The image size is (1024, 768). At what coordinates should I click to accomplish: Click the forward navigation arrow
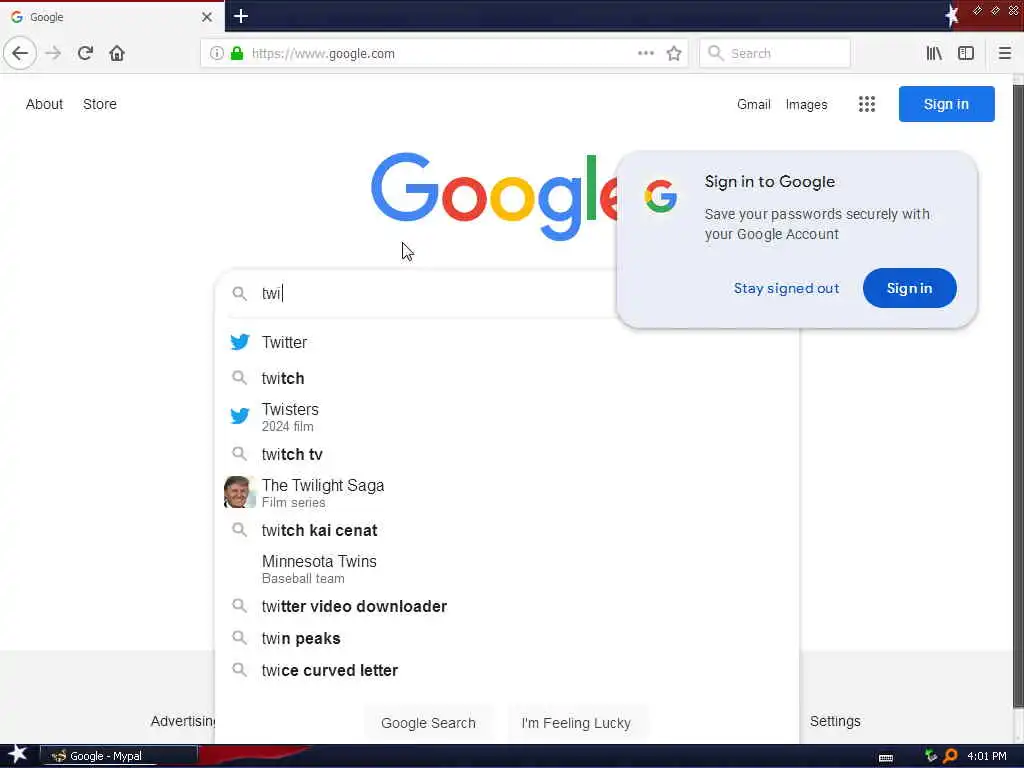click(x=53, y=53)
